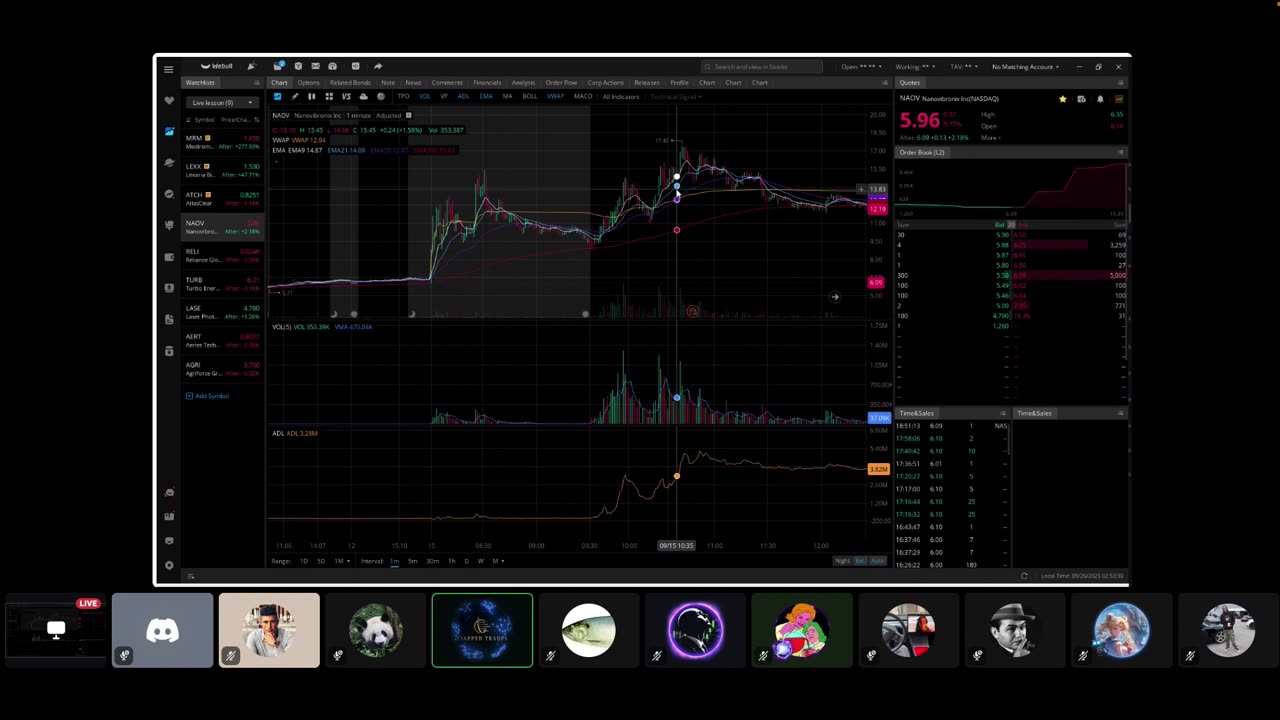Open the Technical Signal dropdown
The height and width of the screenshot is (720, 1280).
point(675,96)
